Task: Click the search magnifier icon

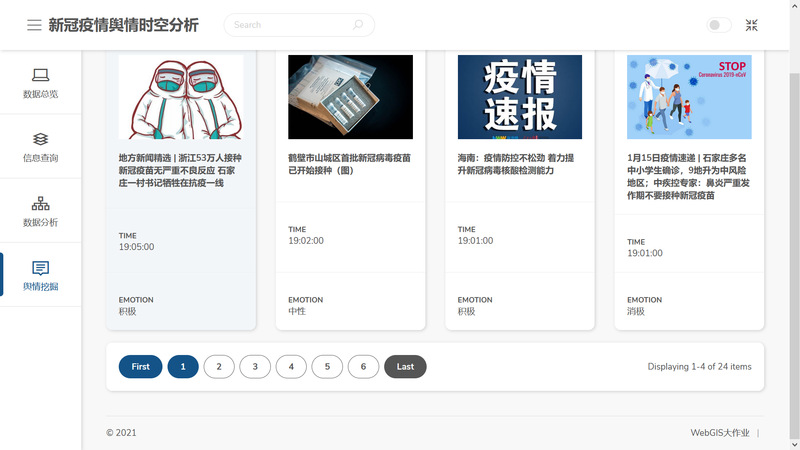Action: [358, 25]
